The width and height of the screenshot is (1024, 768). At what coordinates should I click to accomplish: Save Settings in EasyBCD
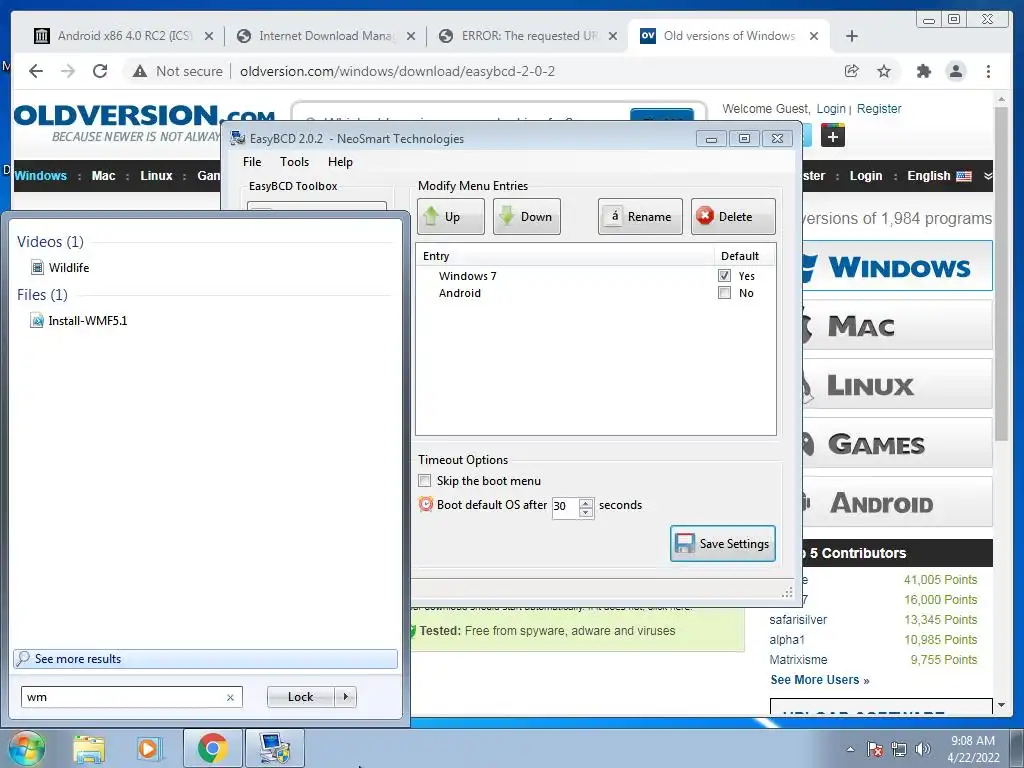[723, 543]
